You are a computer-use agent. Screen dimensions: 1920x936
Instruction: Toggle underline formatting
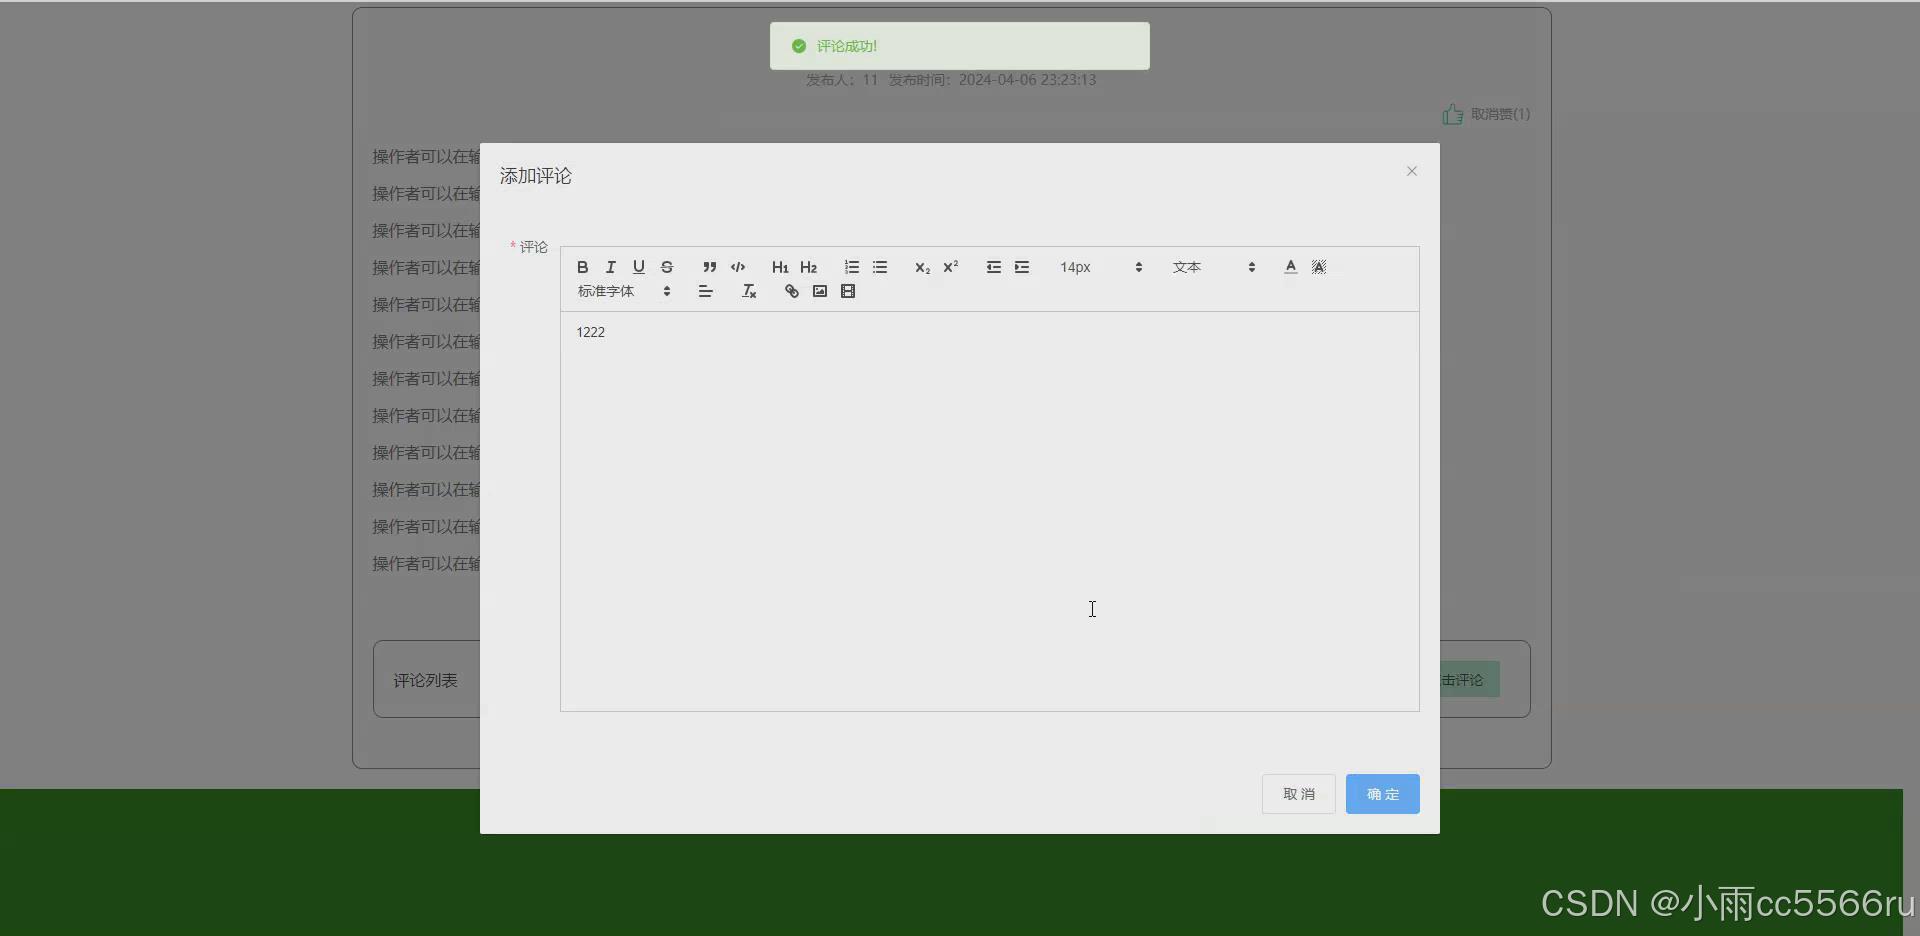click(639, 267)
